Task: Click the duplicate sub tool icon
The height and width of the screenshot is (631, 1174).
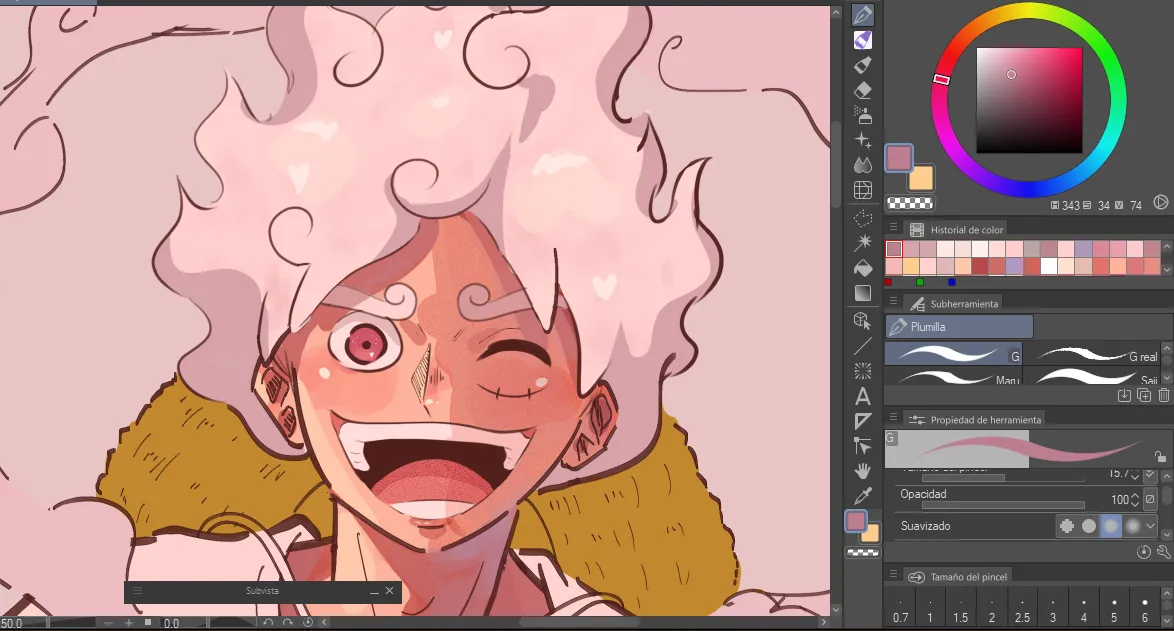Action: 1144,395
